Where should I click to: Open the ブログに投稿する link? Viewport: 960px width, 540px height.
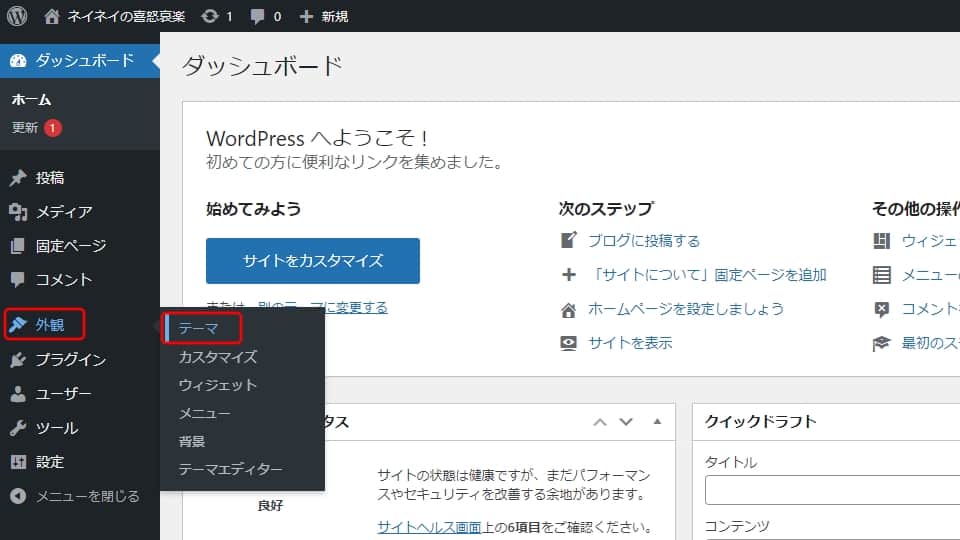(643, 241)
